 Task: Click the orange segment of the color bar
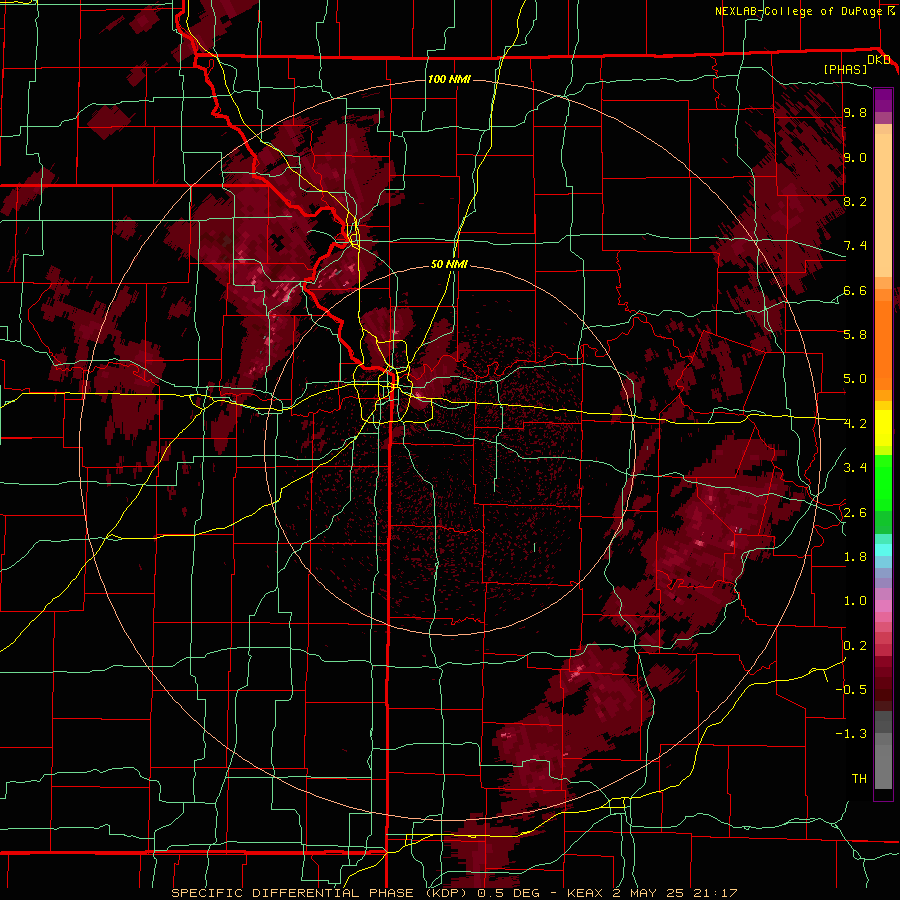883,339
